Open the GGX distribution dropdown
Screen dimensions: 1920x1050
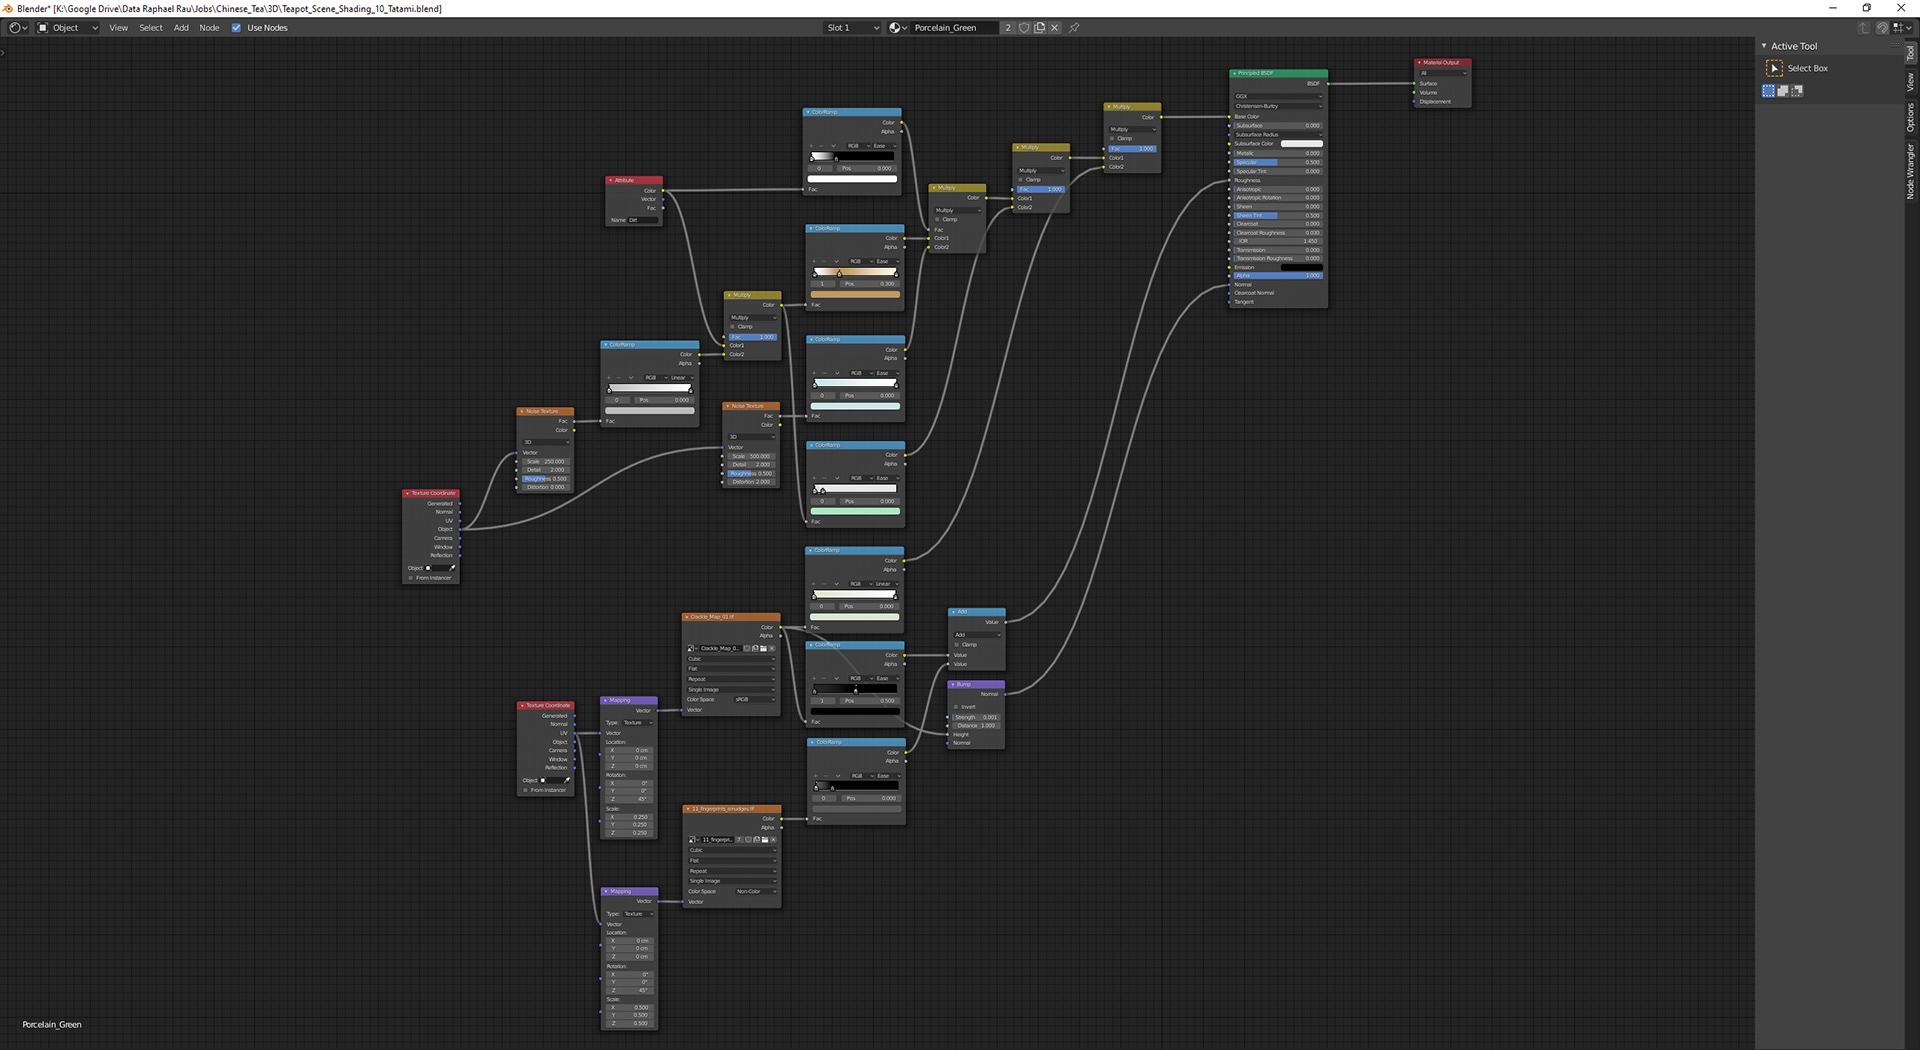[1278, 96]
